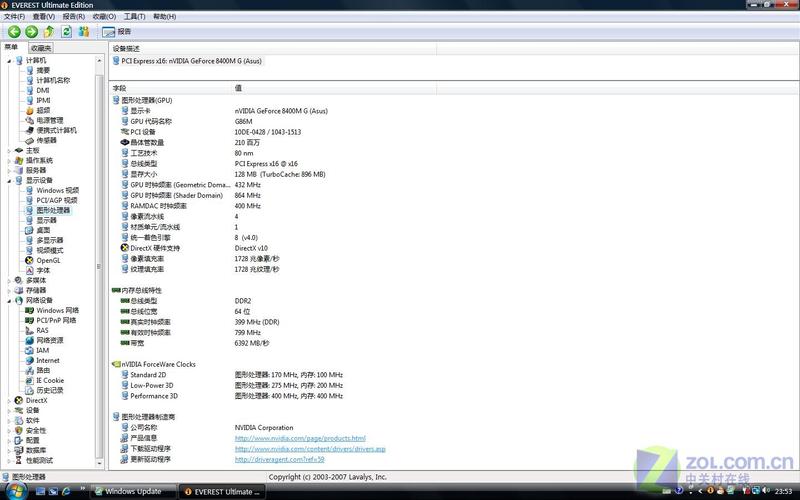Open the driveragent.com update link

click(280, 459)
